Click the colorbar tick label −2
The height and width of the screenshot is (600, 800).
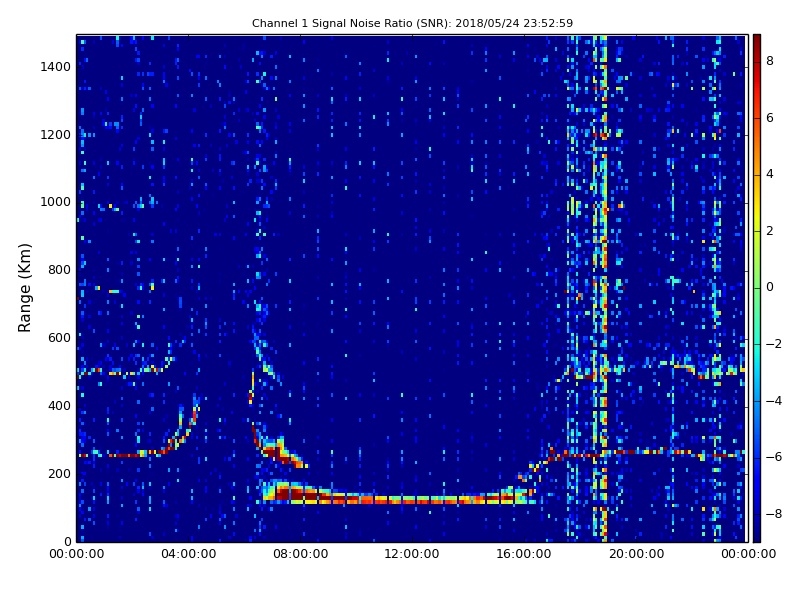click(774, 344)
